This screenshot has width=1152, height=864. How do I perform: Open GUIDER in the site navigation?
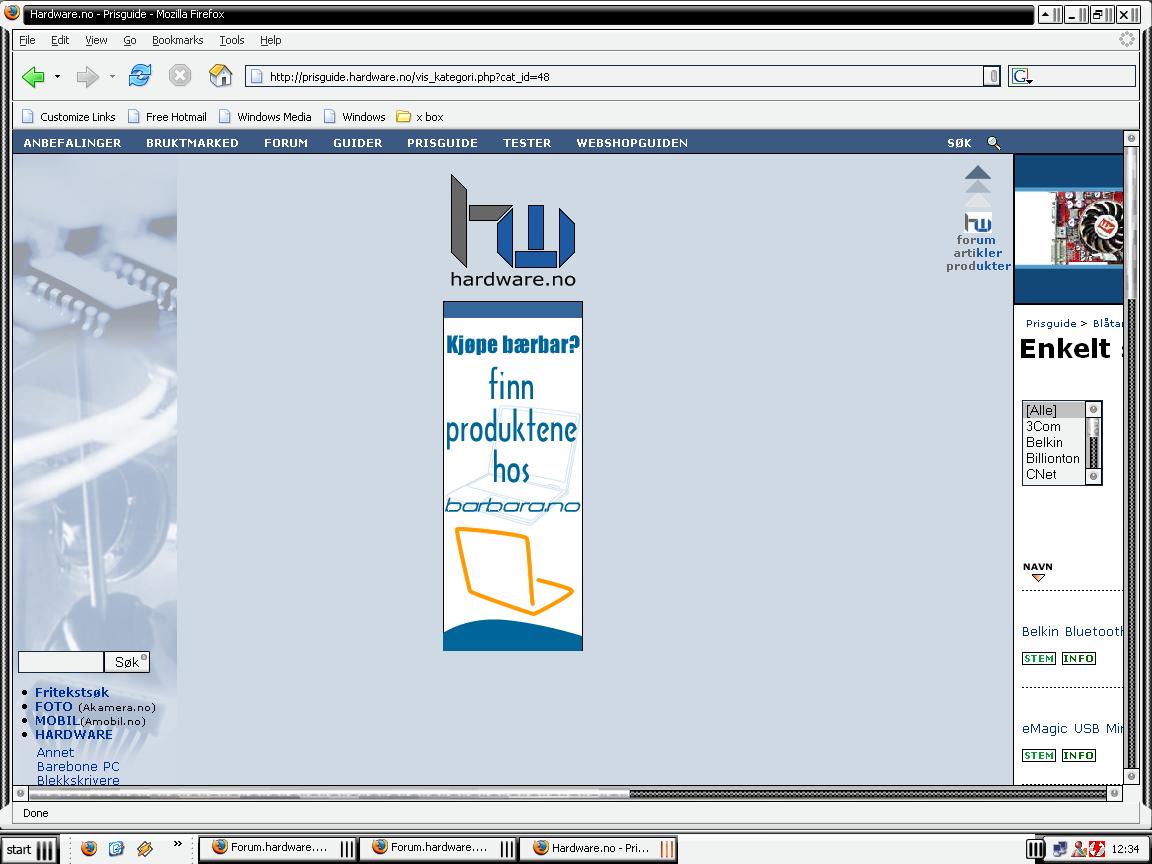click(x=357, y=143)
